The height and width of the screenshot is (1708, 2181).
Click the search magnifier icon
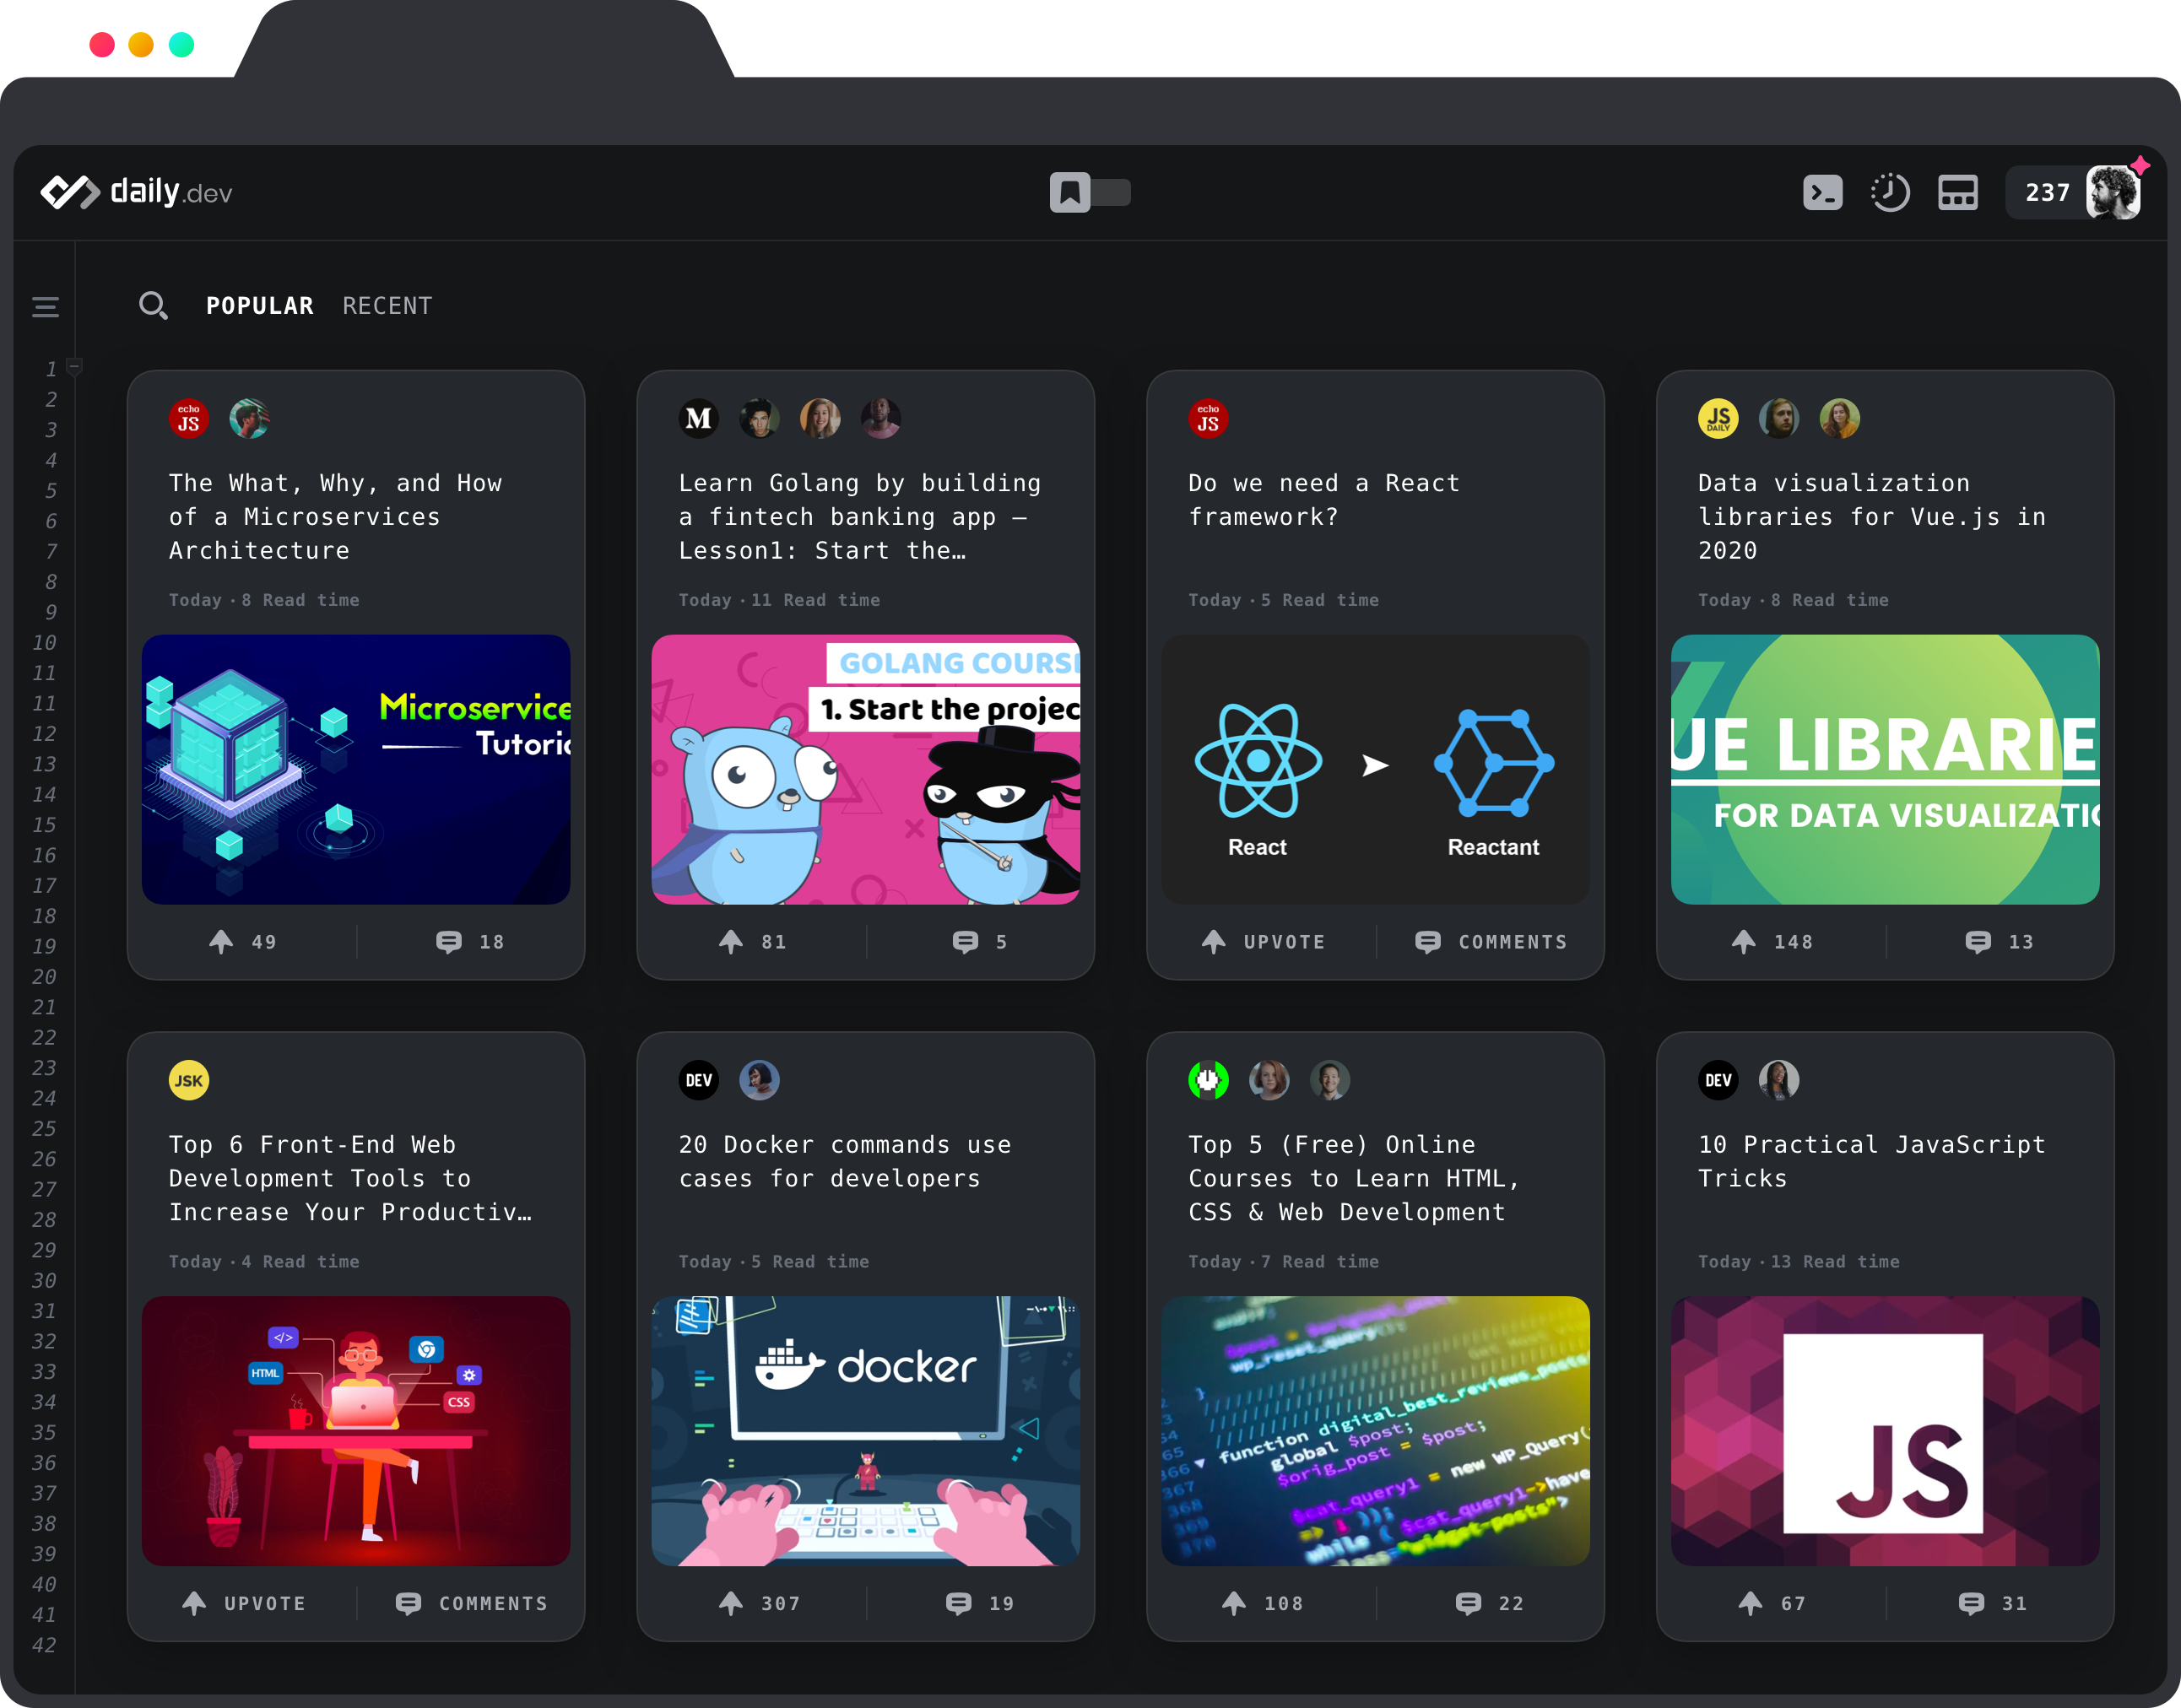pos(153,305)
